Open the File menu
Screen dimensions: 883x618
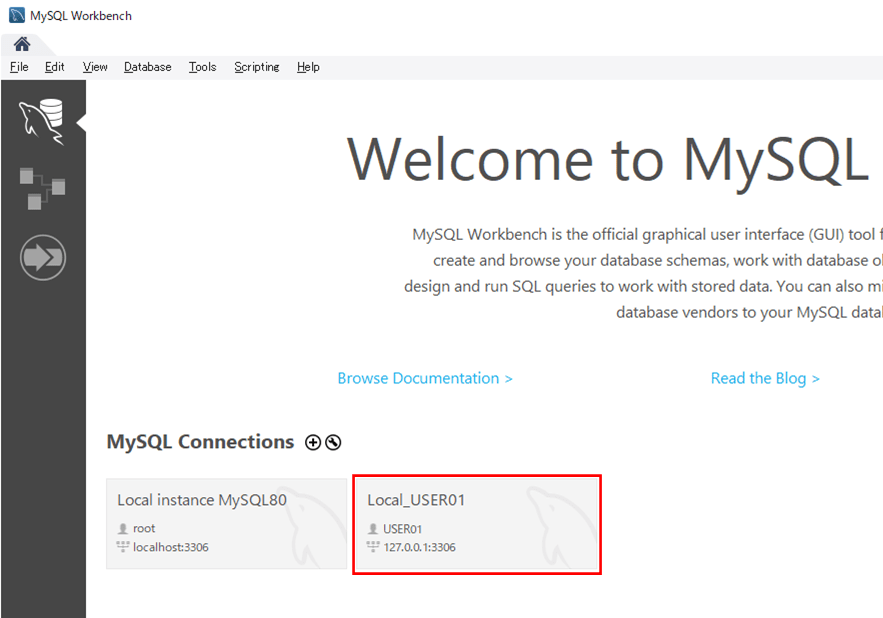(19, 67)
